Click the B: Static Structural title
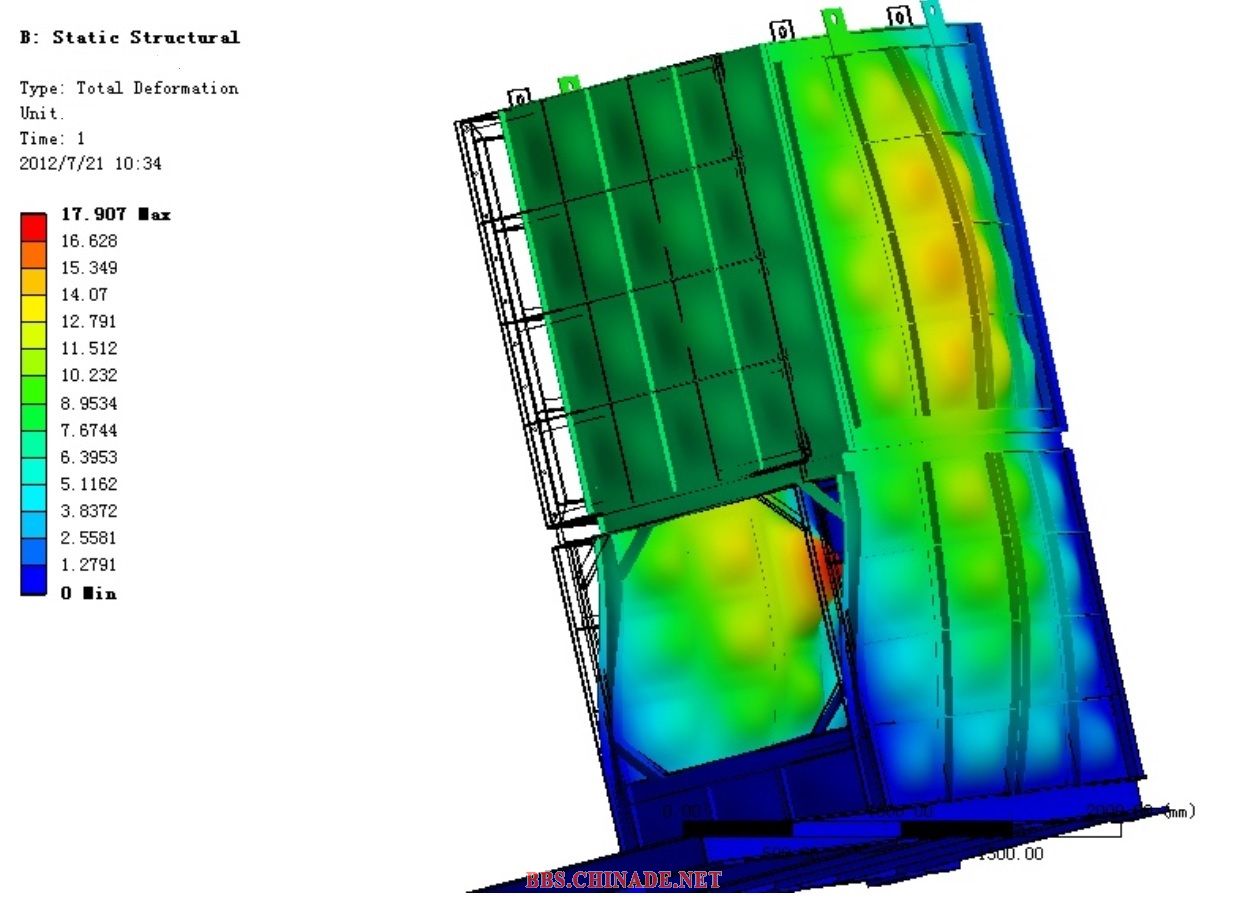 [130, 37]
